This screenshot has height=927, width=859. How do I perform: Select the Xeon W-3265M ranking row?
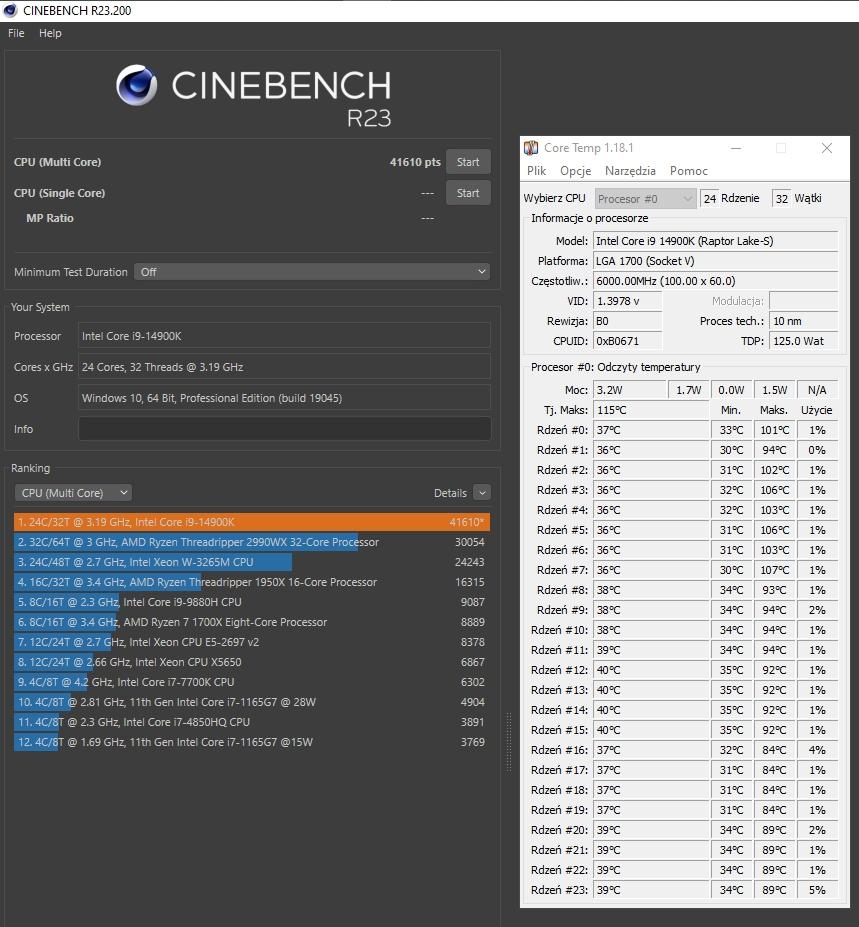250,562
